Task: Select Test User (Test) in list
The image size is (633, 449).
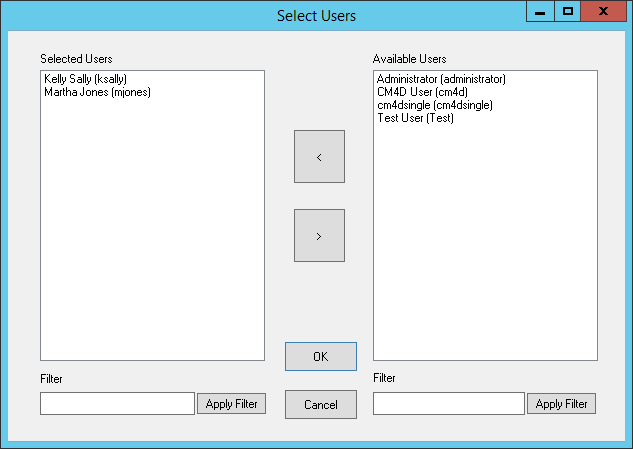Action: [415, 117]
